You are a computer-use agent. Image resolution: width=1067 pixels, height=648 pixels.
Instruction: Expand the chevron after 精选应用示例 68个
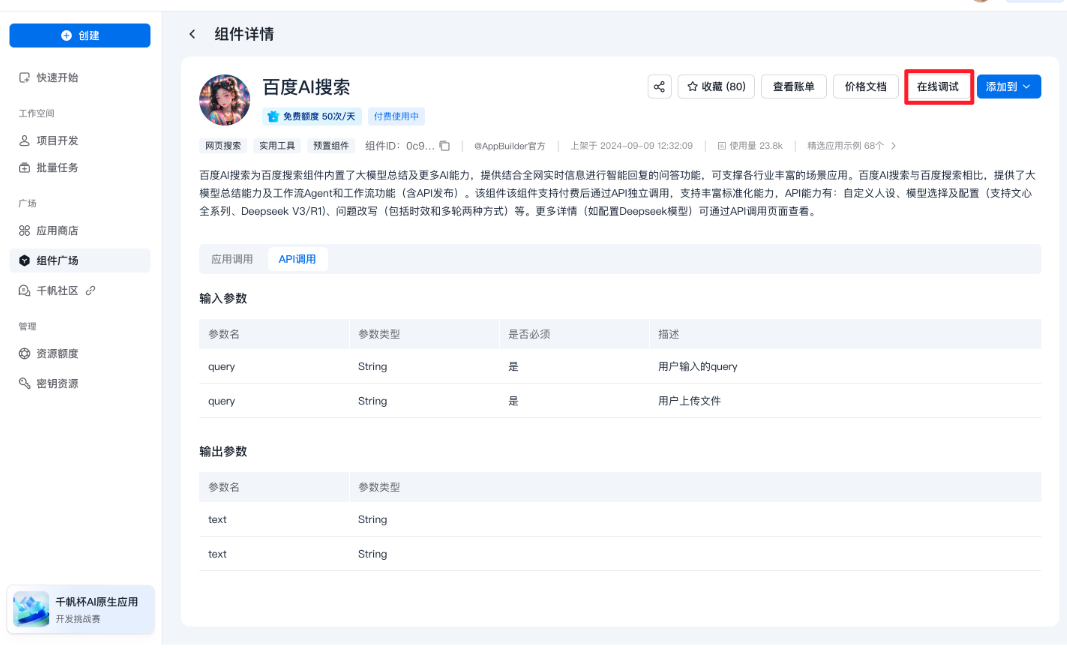(x=893, y=146)
